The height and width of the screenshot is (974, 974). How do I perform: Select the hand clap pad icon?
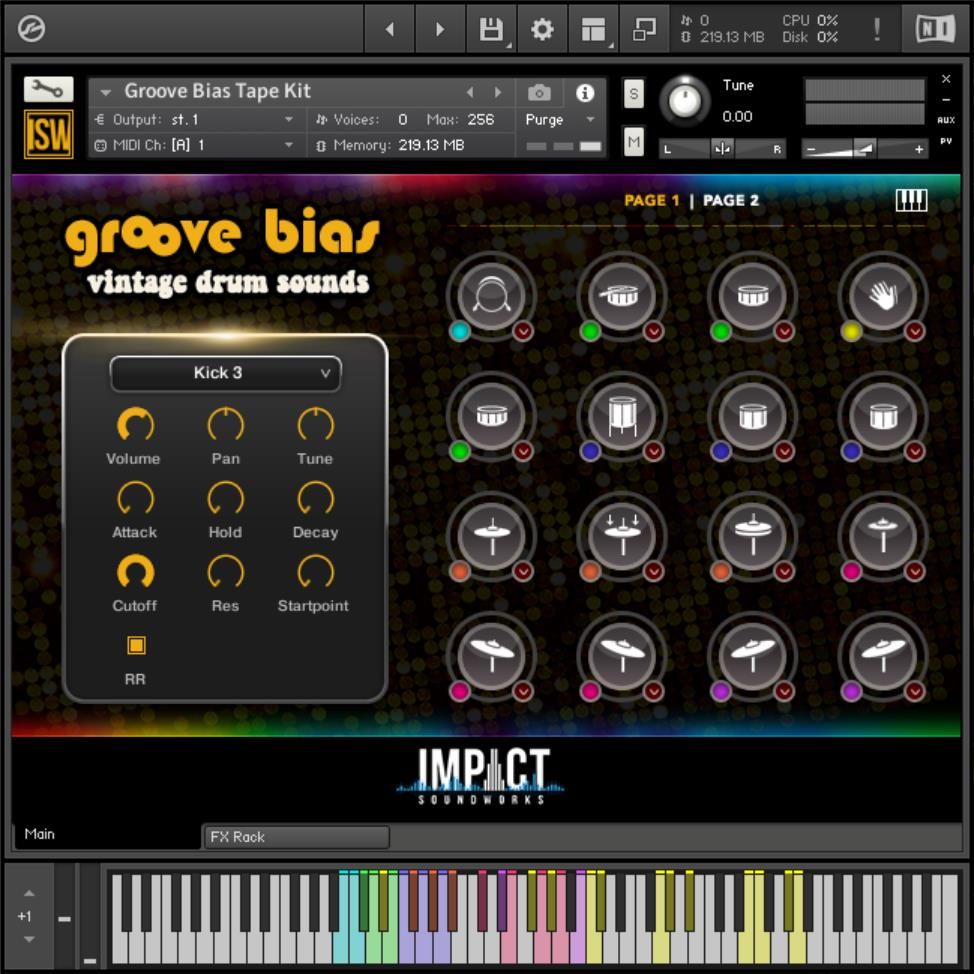click(x=883, y=296)
